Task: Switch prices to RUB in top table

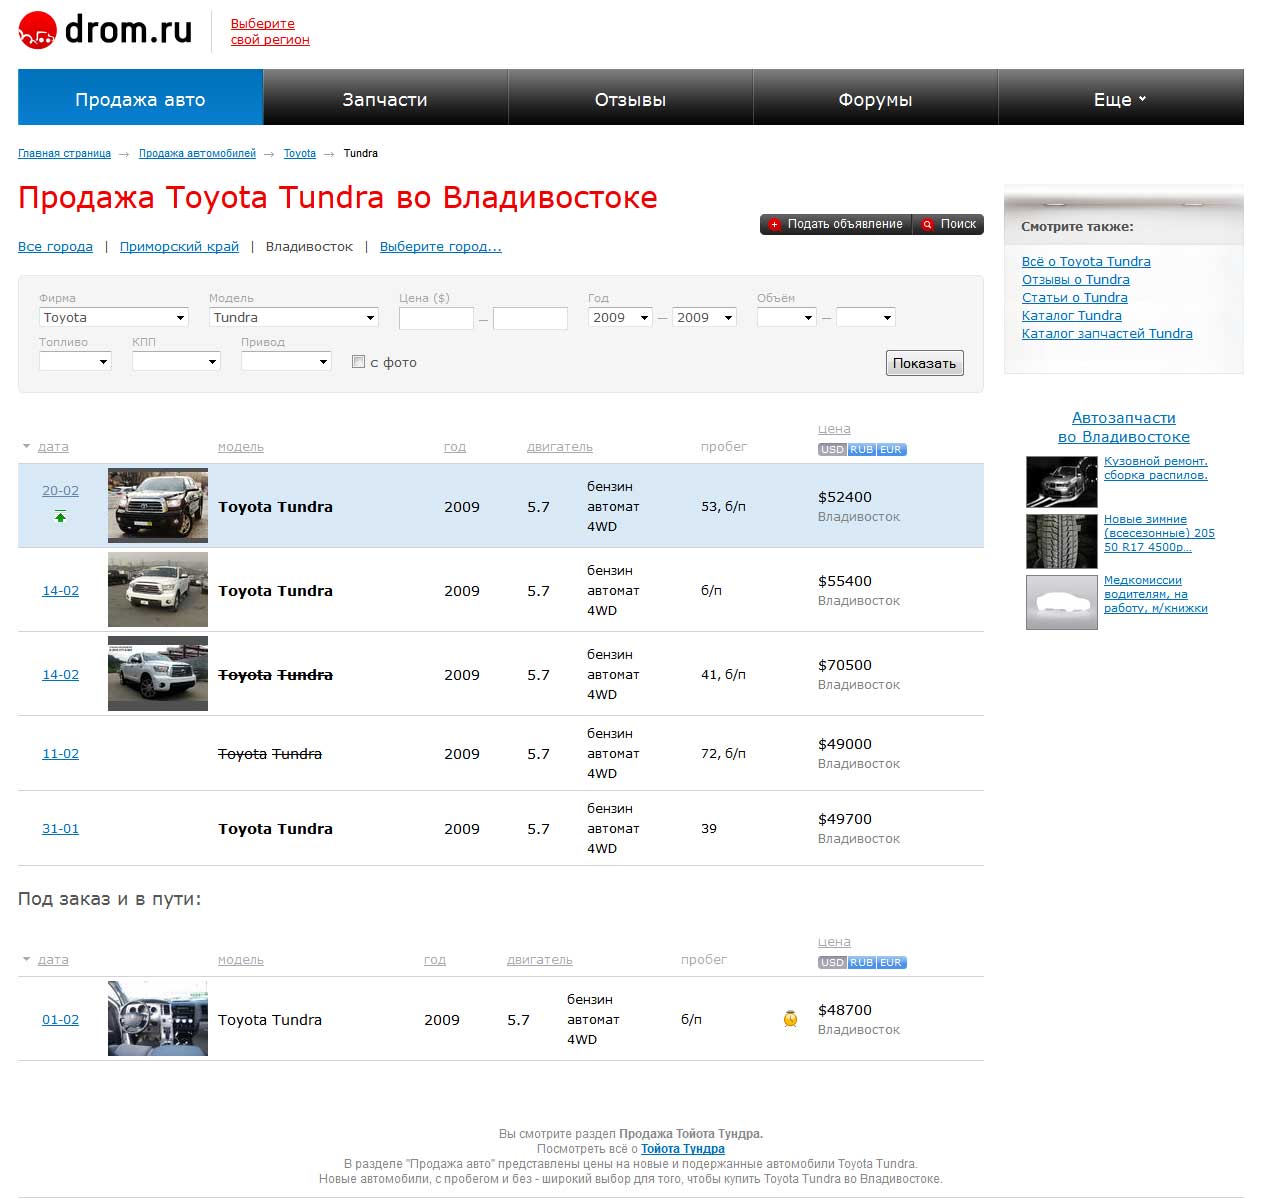Action: (x=861, y=450)
